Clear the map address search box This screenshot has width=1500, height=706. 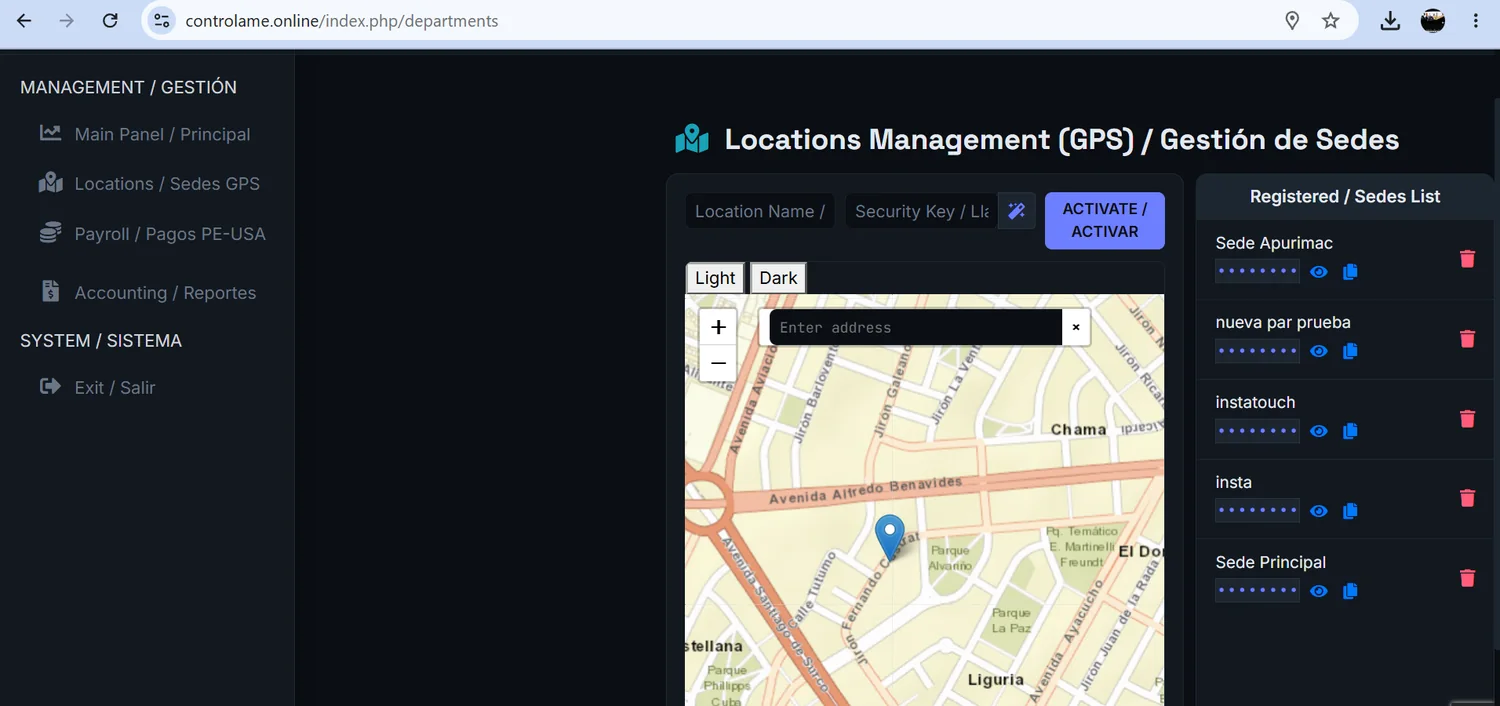1076,327
